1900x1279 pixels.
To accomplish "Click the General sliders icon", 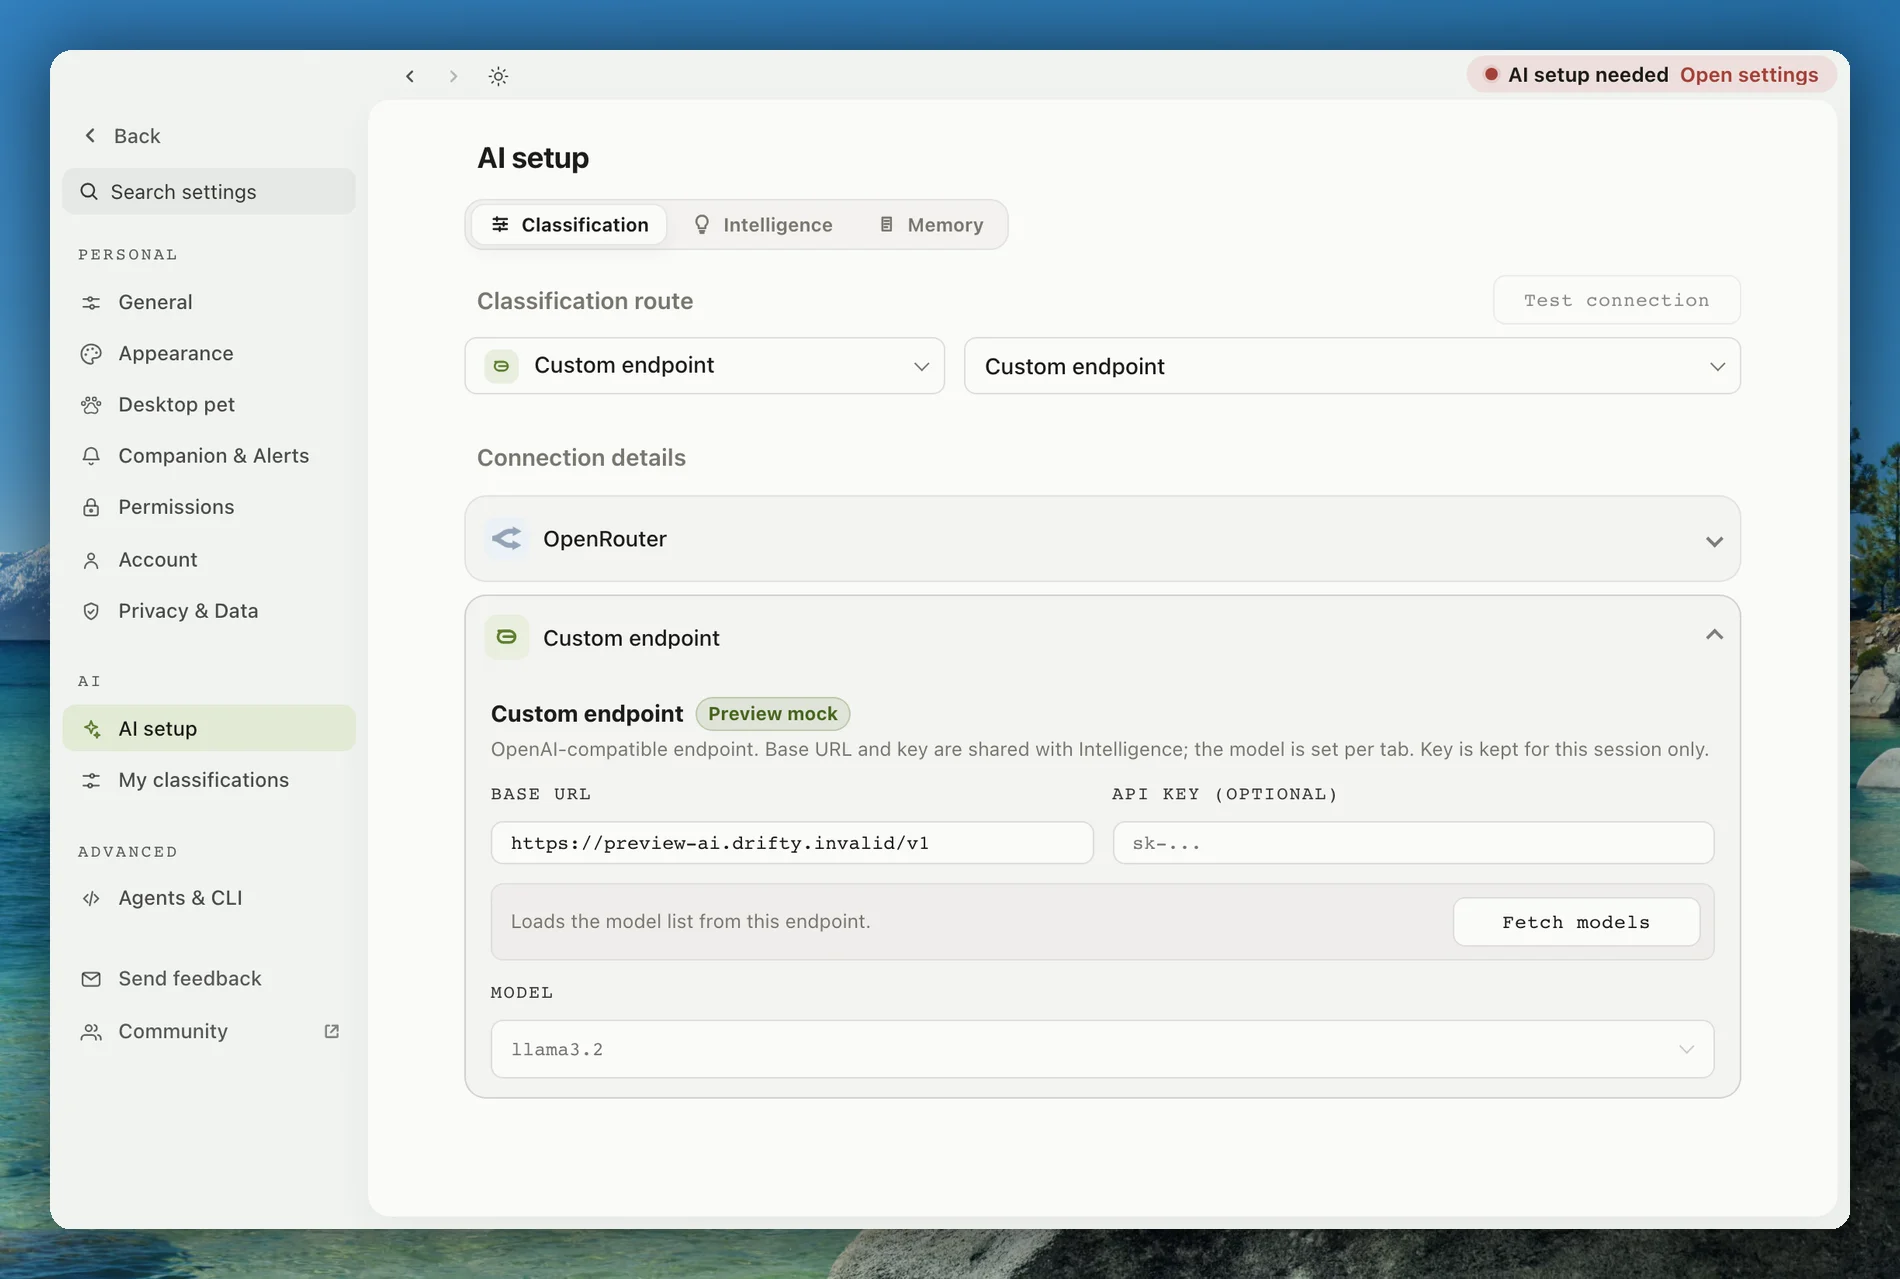I will click(x=91, y=302).
